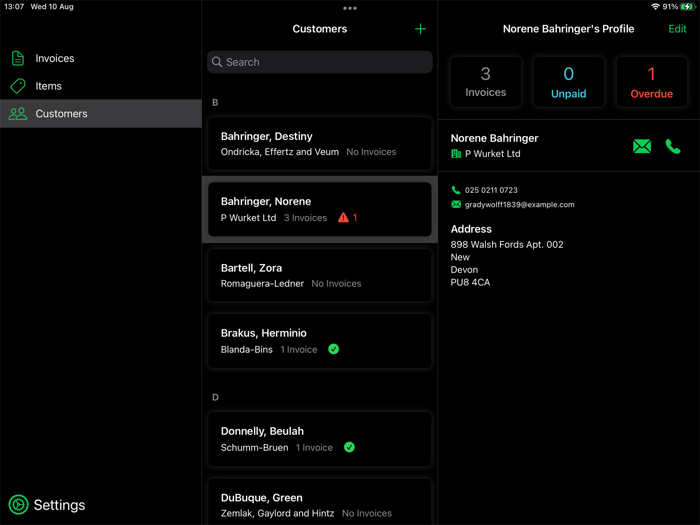Click the section header letter B
This screenshot has height=525, width=700.
[x=215, y=103]
